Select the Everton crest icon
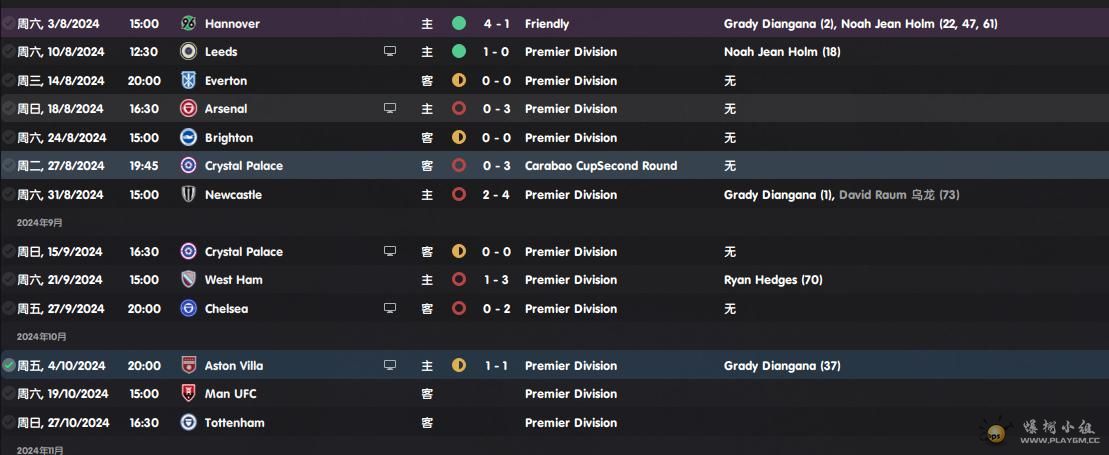This screenshot has width=1109, height=455. pos(188,80)
